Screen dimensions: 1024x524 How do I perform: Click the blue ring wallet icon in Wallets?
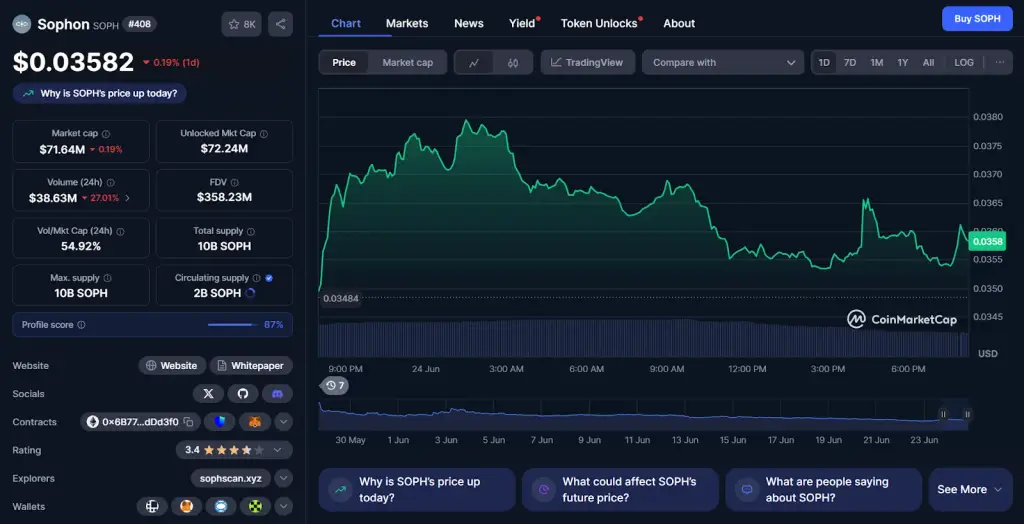tap(221, 506)
